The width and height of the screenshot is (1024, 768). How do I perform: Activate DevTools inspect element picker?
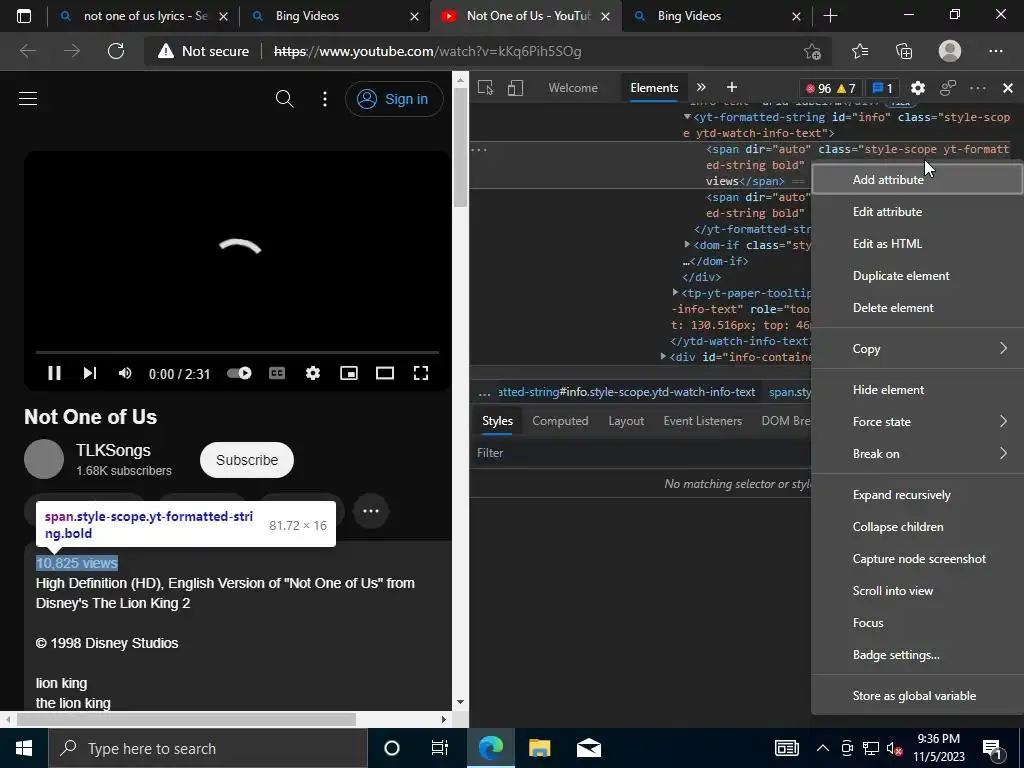485,88
